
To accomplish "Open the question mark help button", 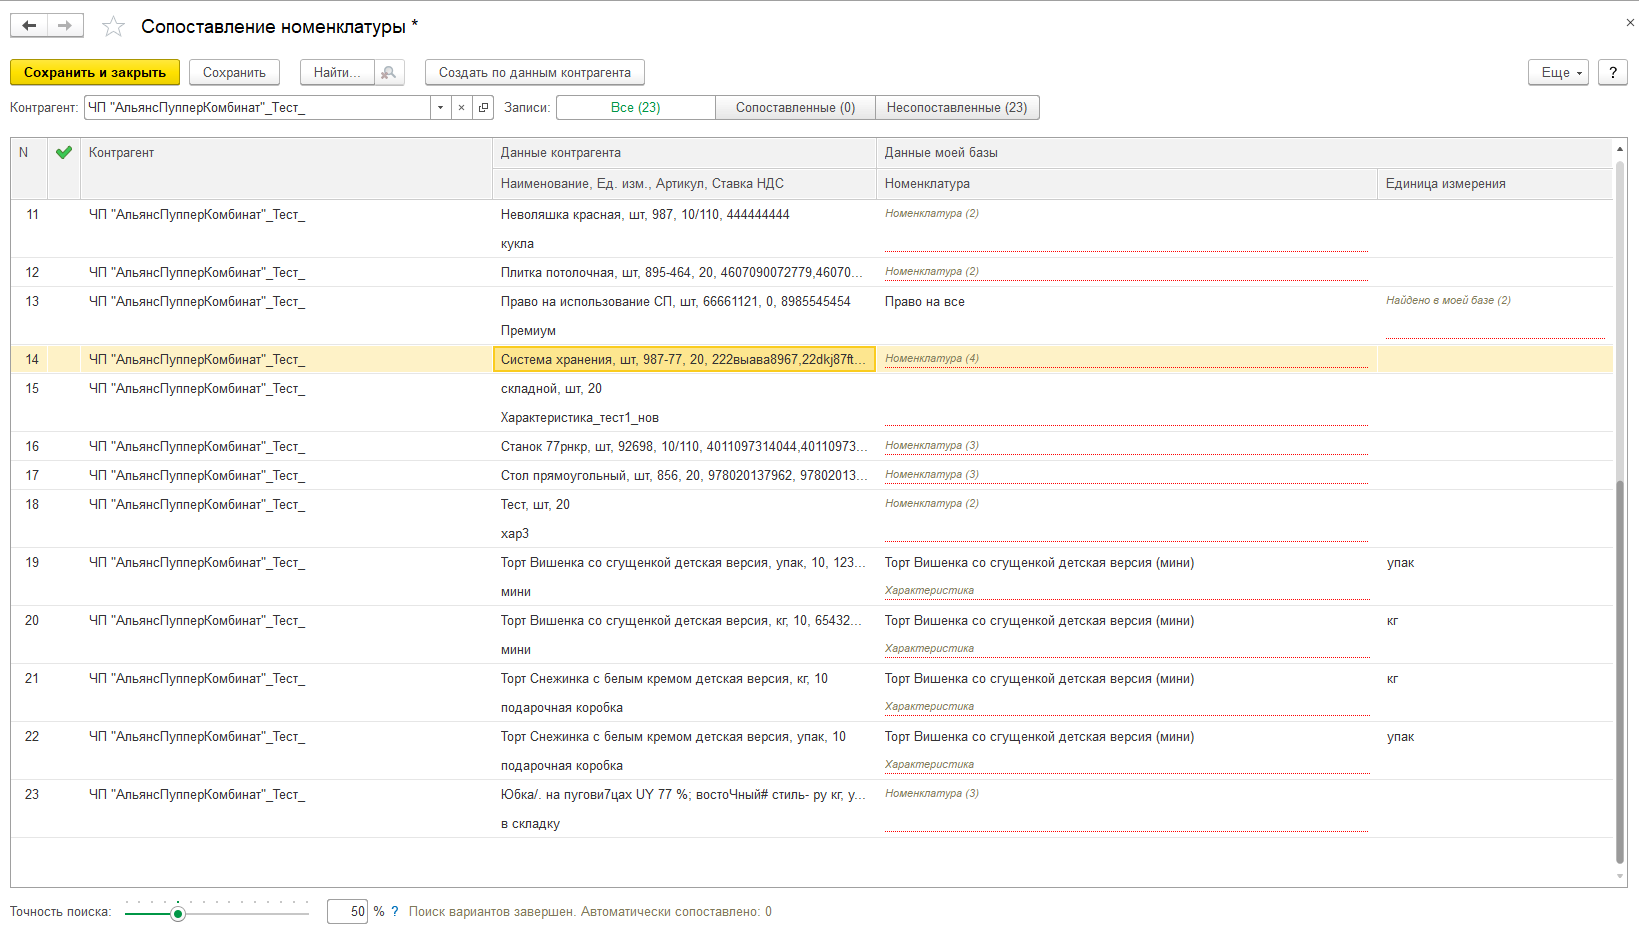I will click(x=1612, y=73).
